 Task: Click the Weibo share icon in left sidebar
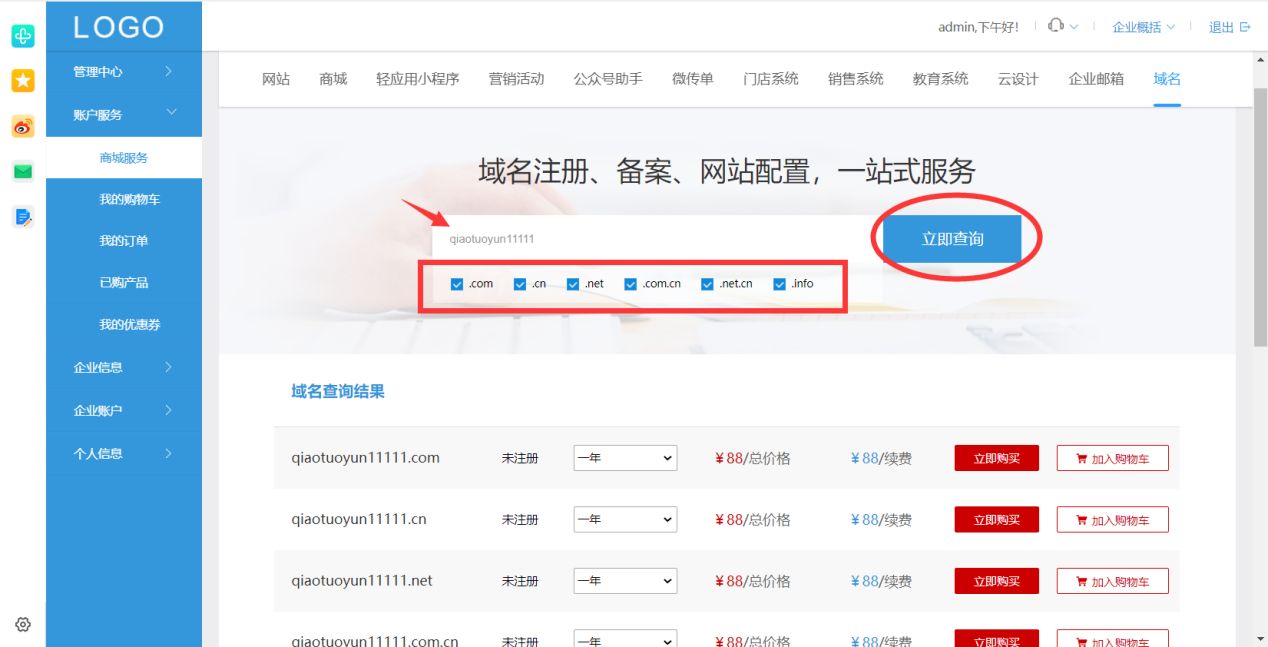tap(22, 126)
